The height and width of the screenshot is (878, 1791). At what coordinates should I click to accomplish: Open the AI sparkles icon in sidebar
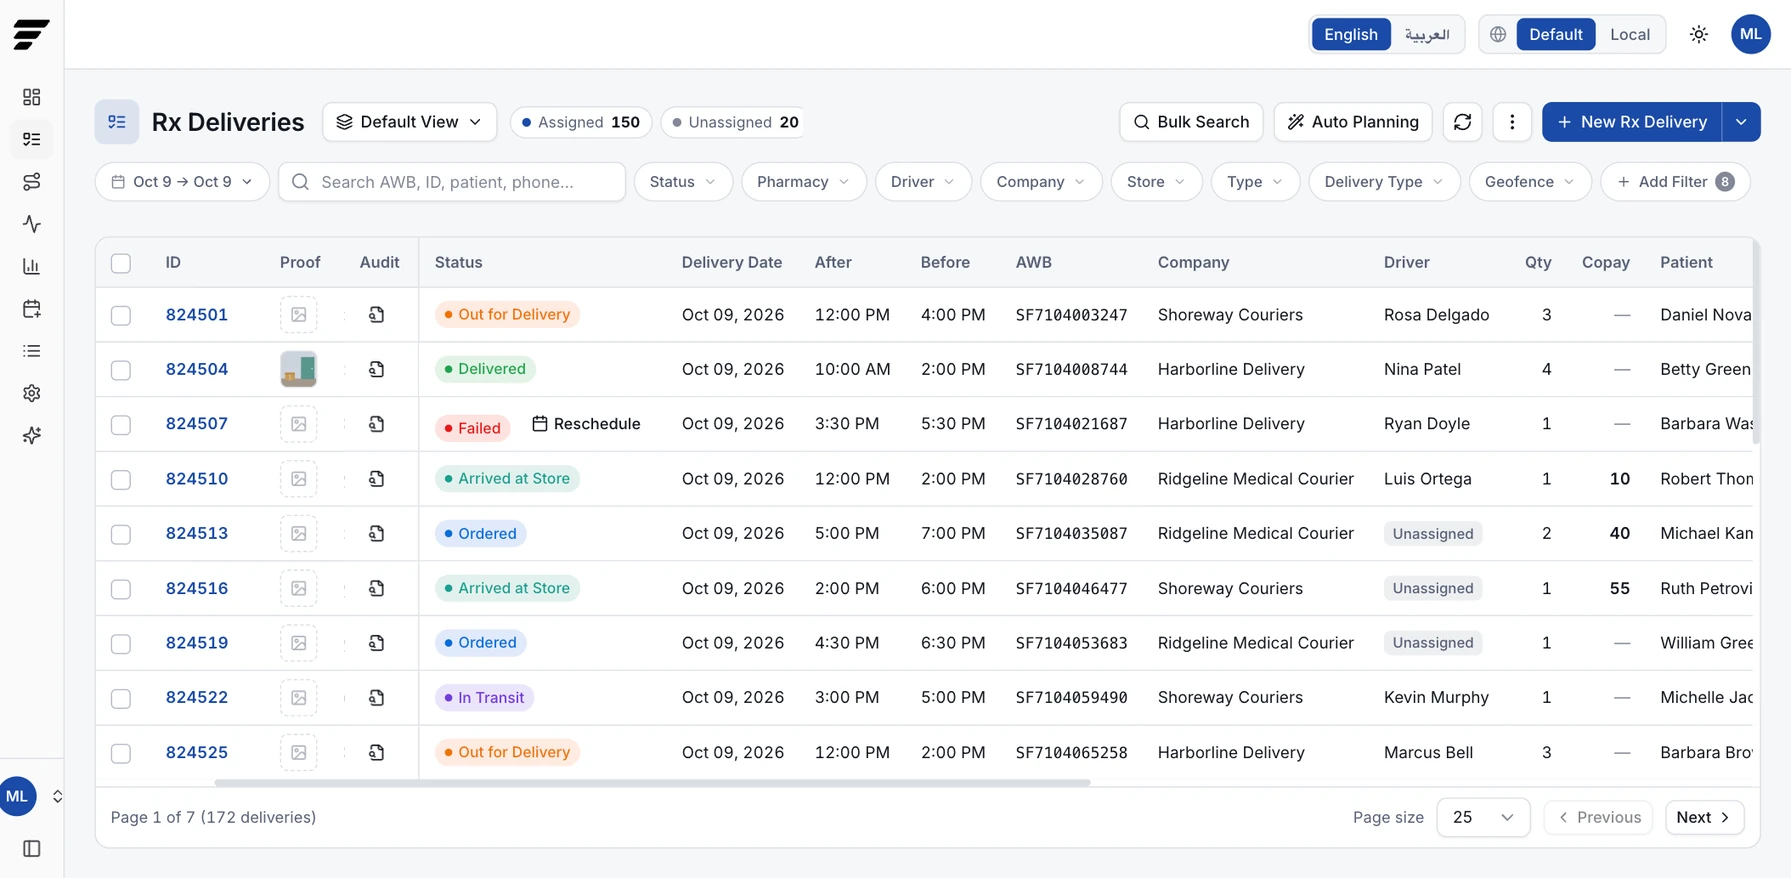point(32,435)
